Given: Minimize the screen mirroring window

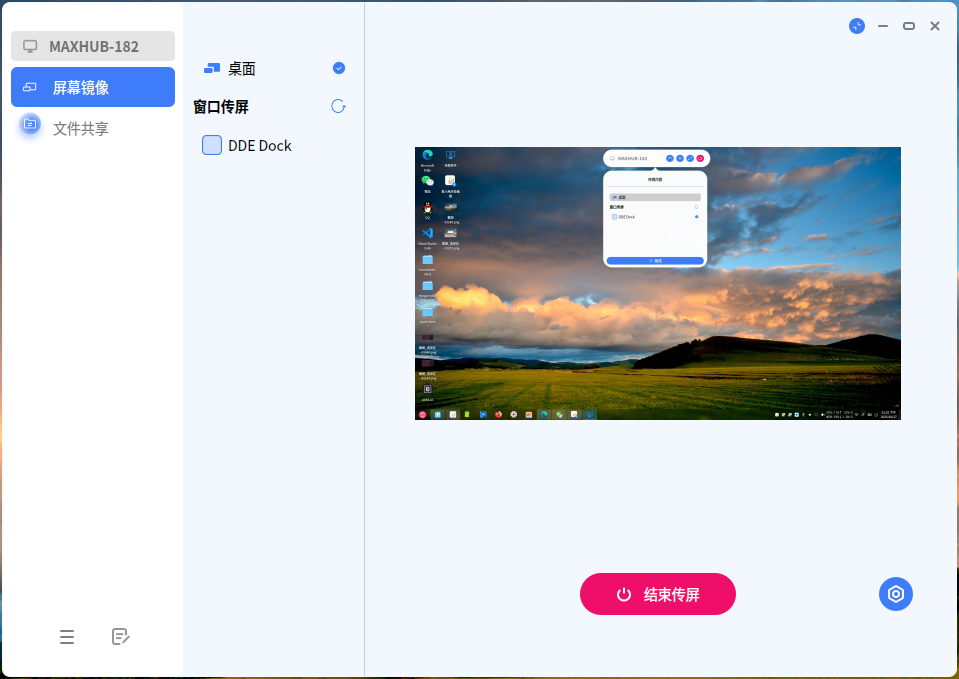Looking at the screenshot, I should tap(883, 26).
